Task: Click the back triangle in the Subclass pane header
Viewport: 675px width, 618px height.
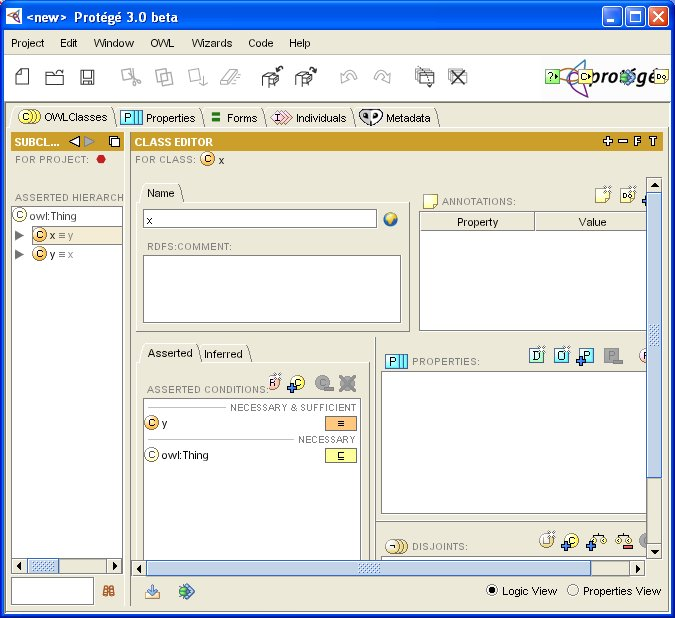Action: [74, 141]
